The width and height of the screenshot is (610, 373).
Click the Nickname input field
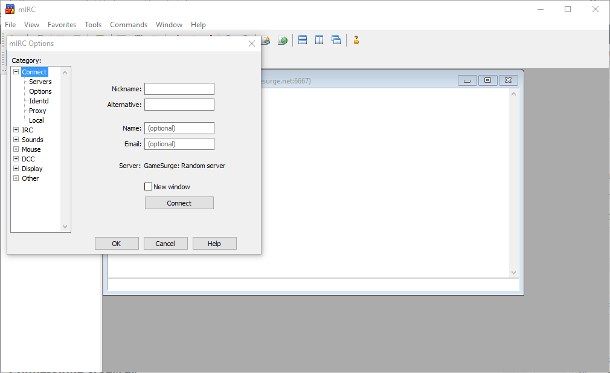tap(179, 89)
